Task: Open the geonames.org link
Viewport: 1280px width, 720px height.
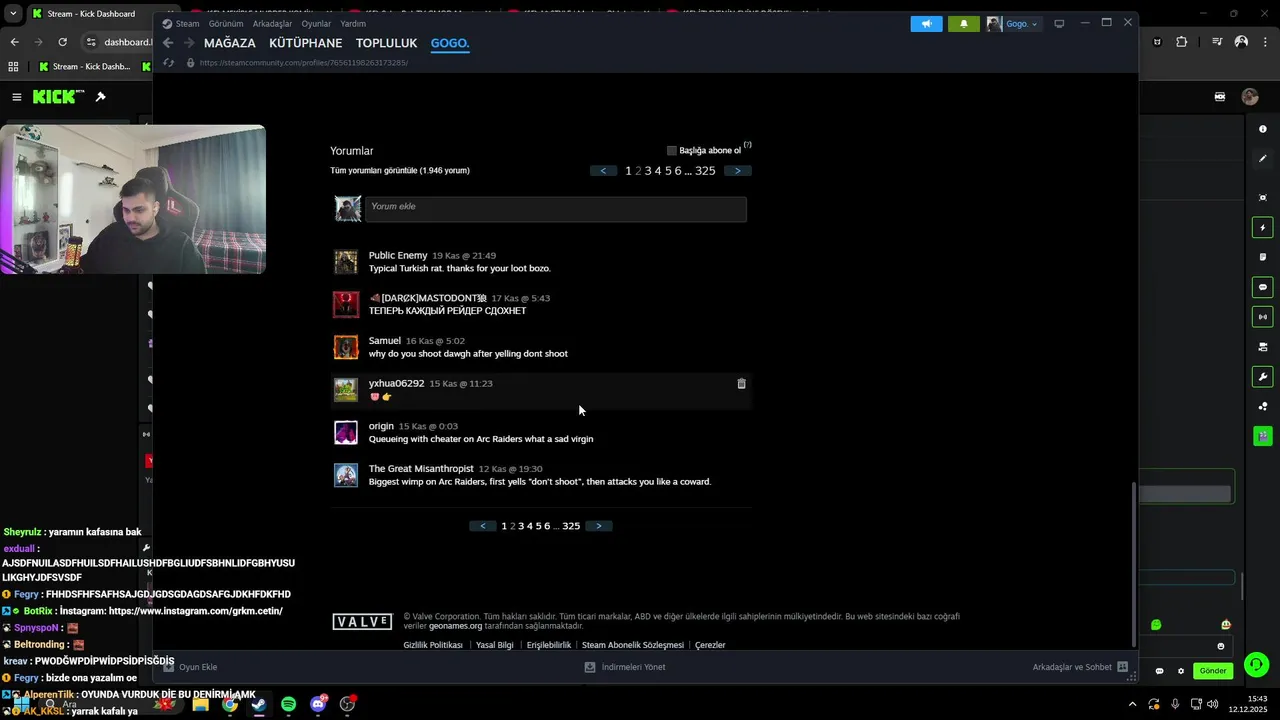Action: 456,626
